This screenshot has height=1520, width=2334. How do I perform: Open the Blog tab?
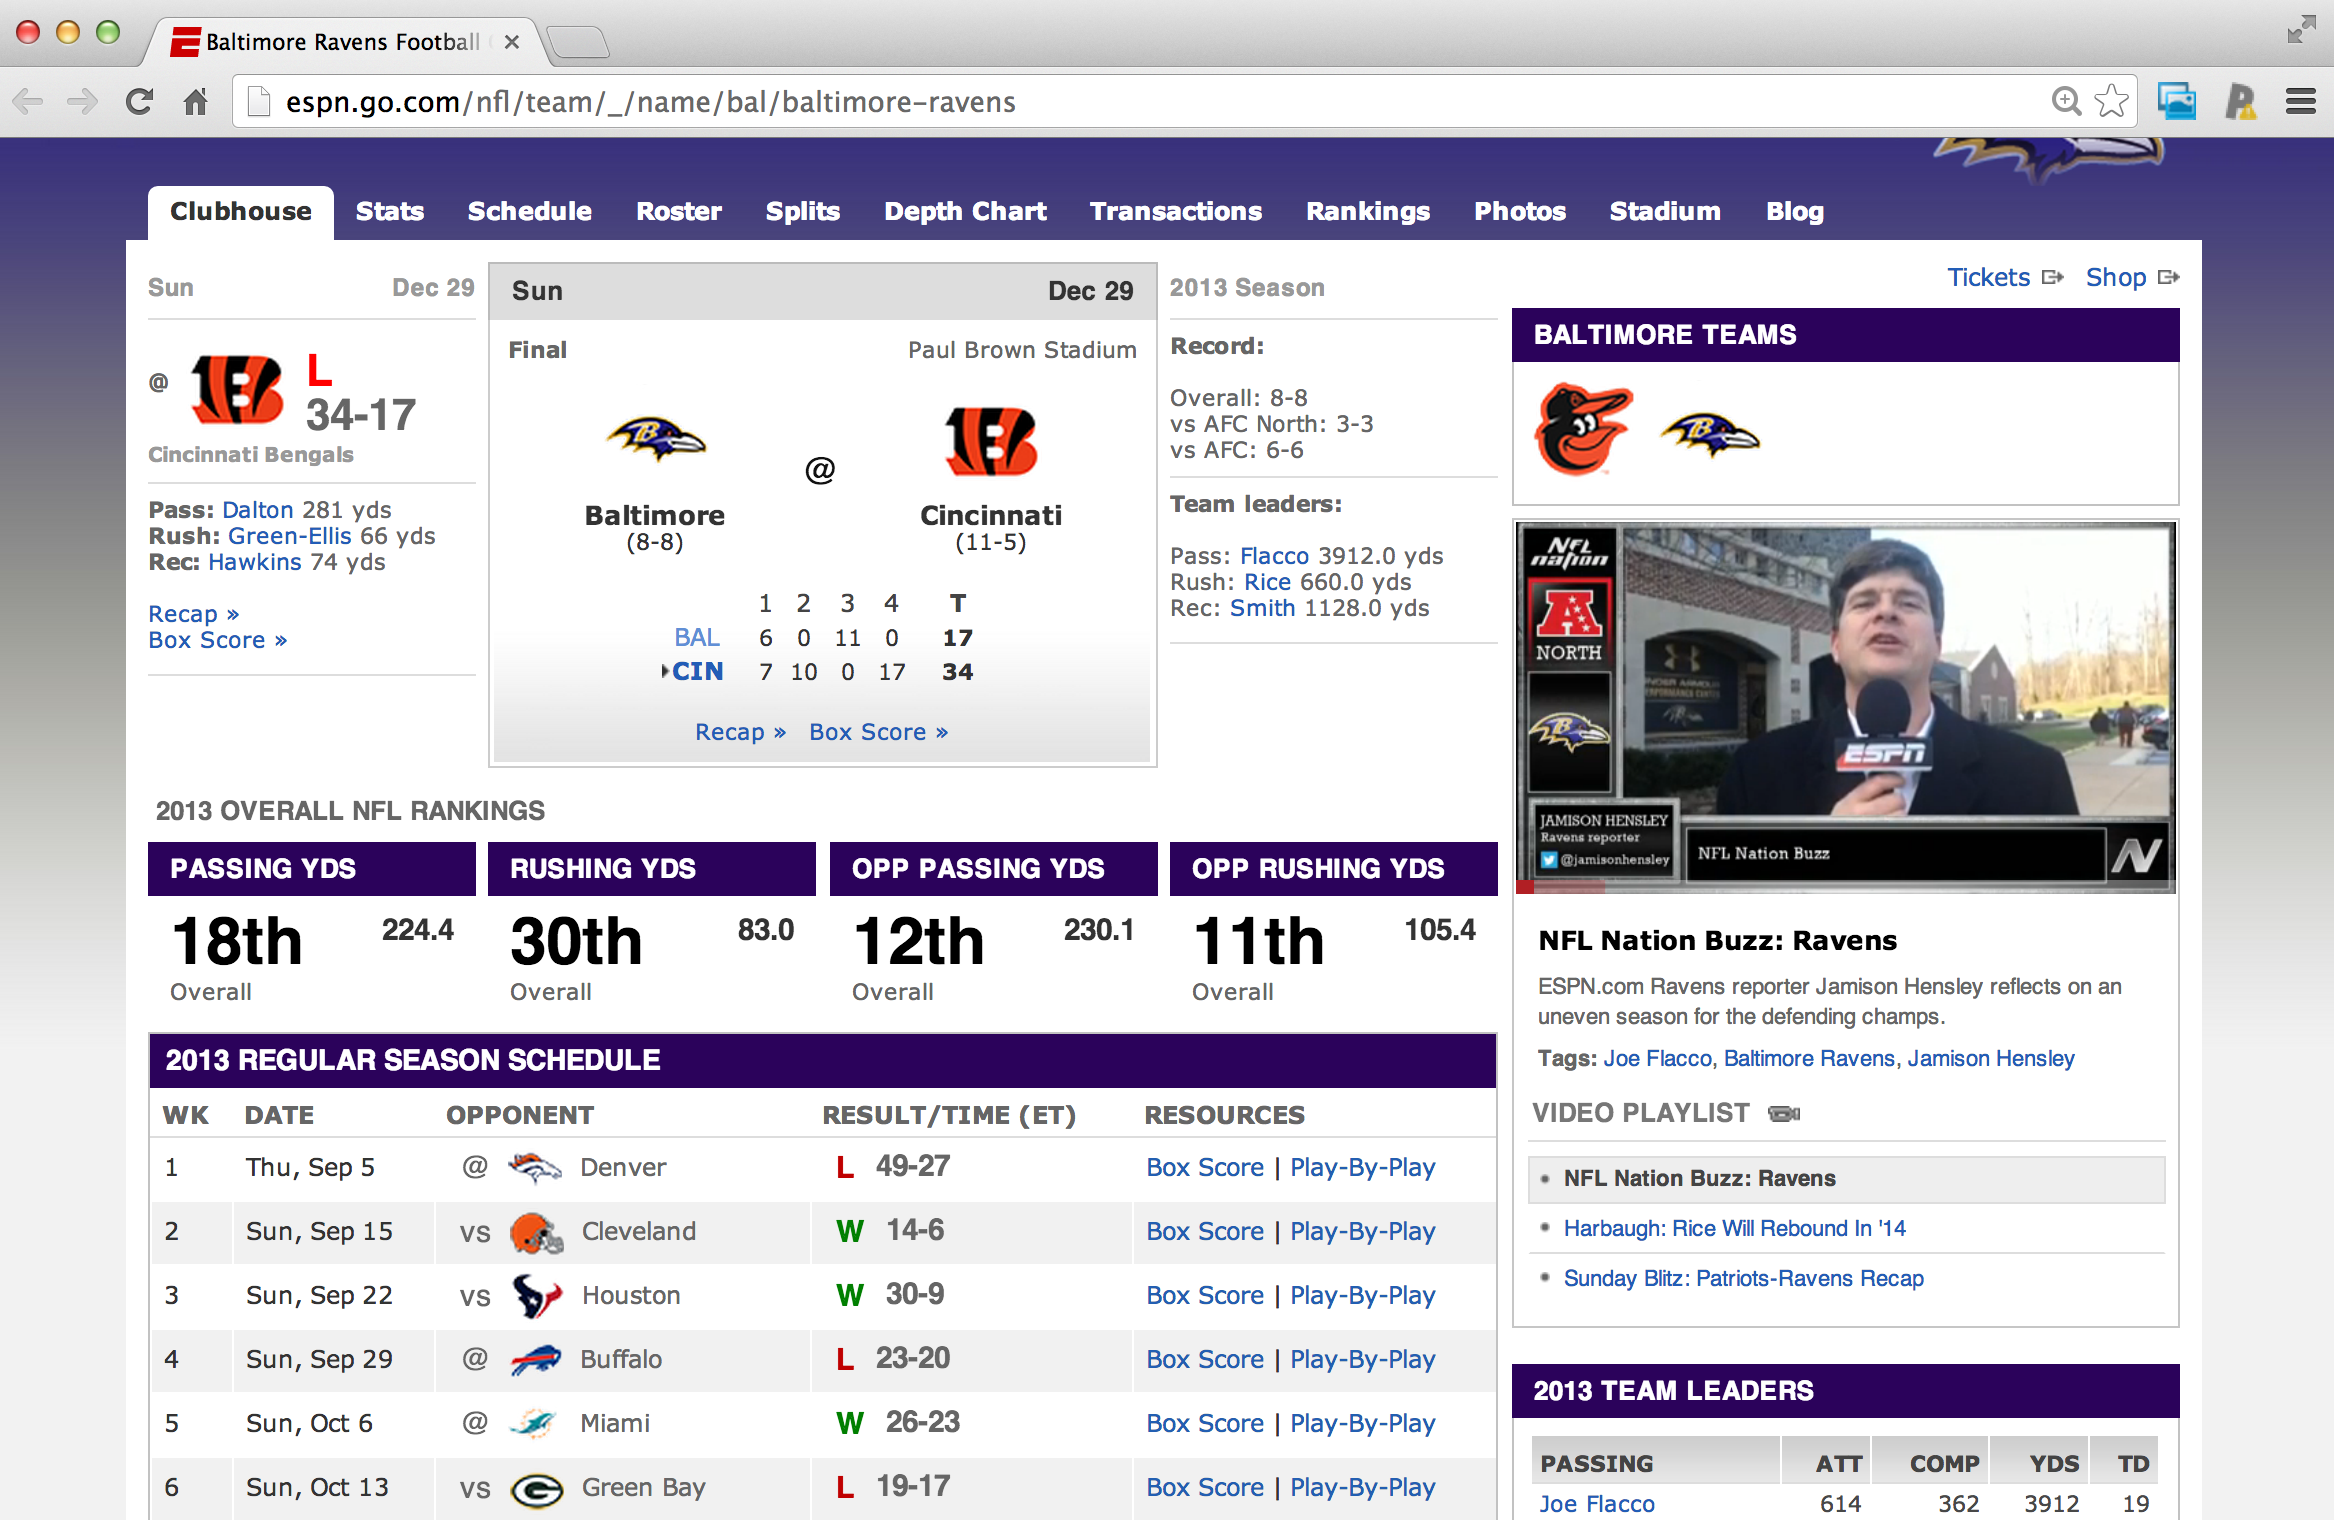(1795, 211)
